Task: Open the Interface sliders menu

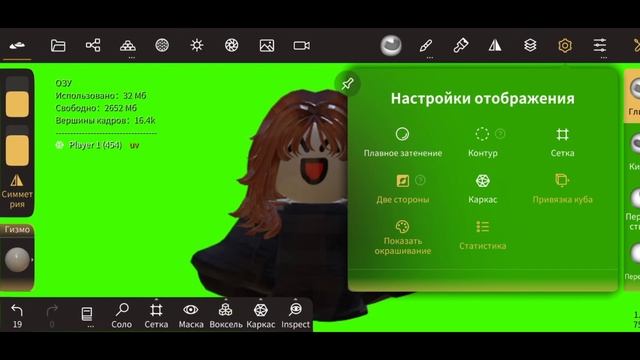Action: 600,45
